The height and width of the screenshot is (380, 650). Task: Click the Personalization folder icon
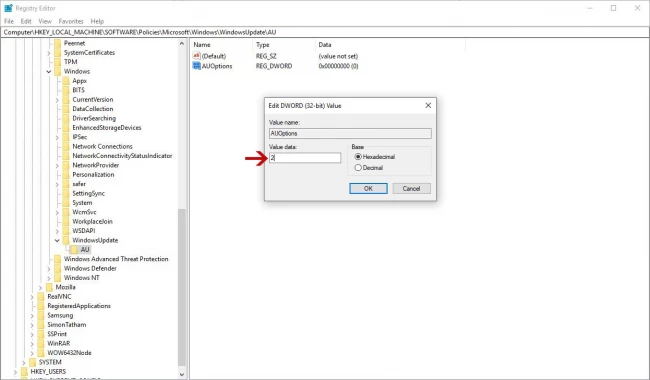click(65, 174)
